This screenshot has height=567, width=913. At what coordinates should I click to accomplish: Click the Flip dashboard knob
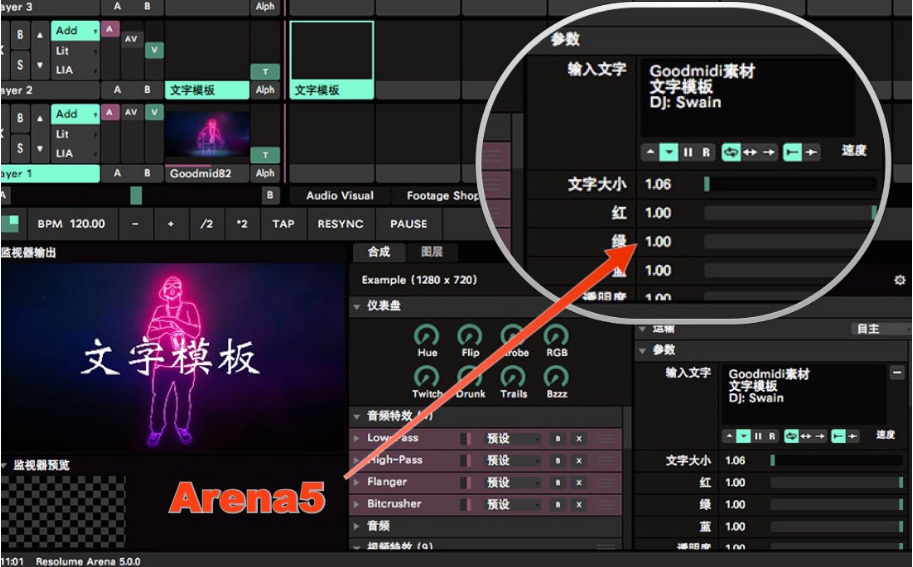click(x=470, y=336)
